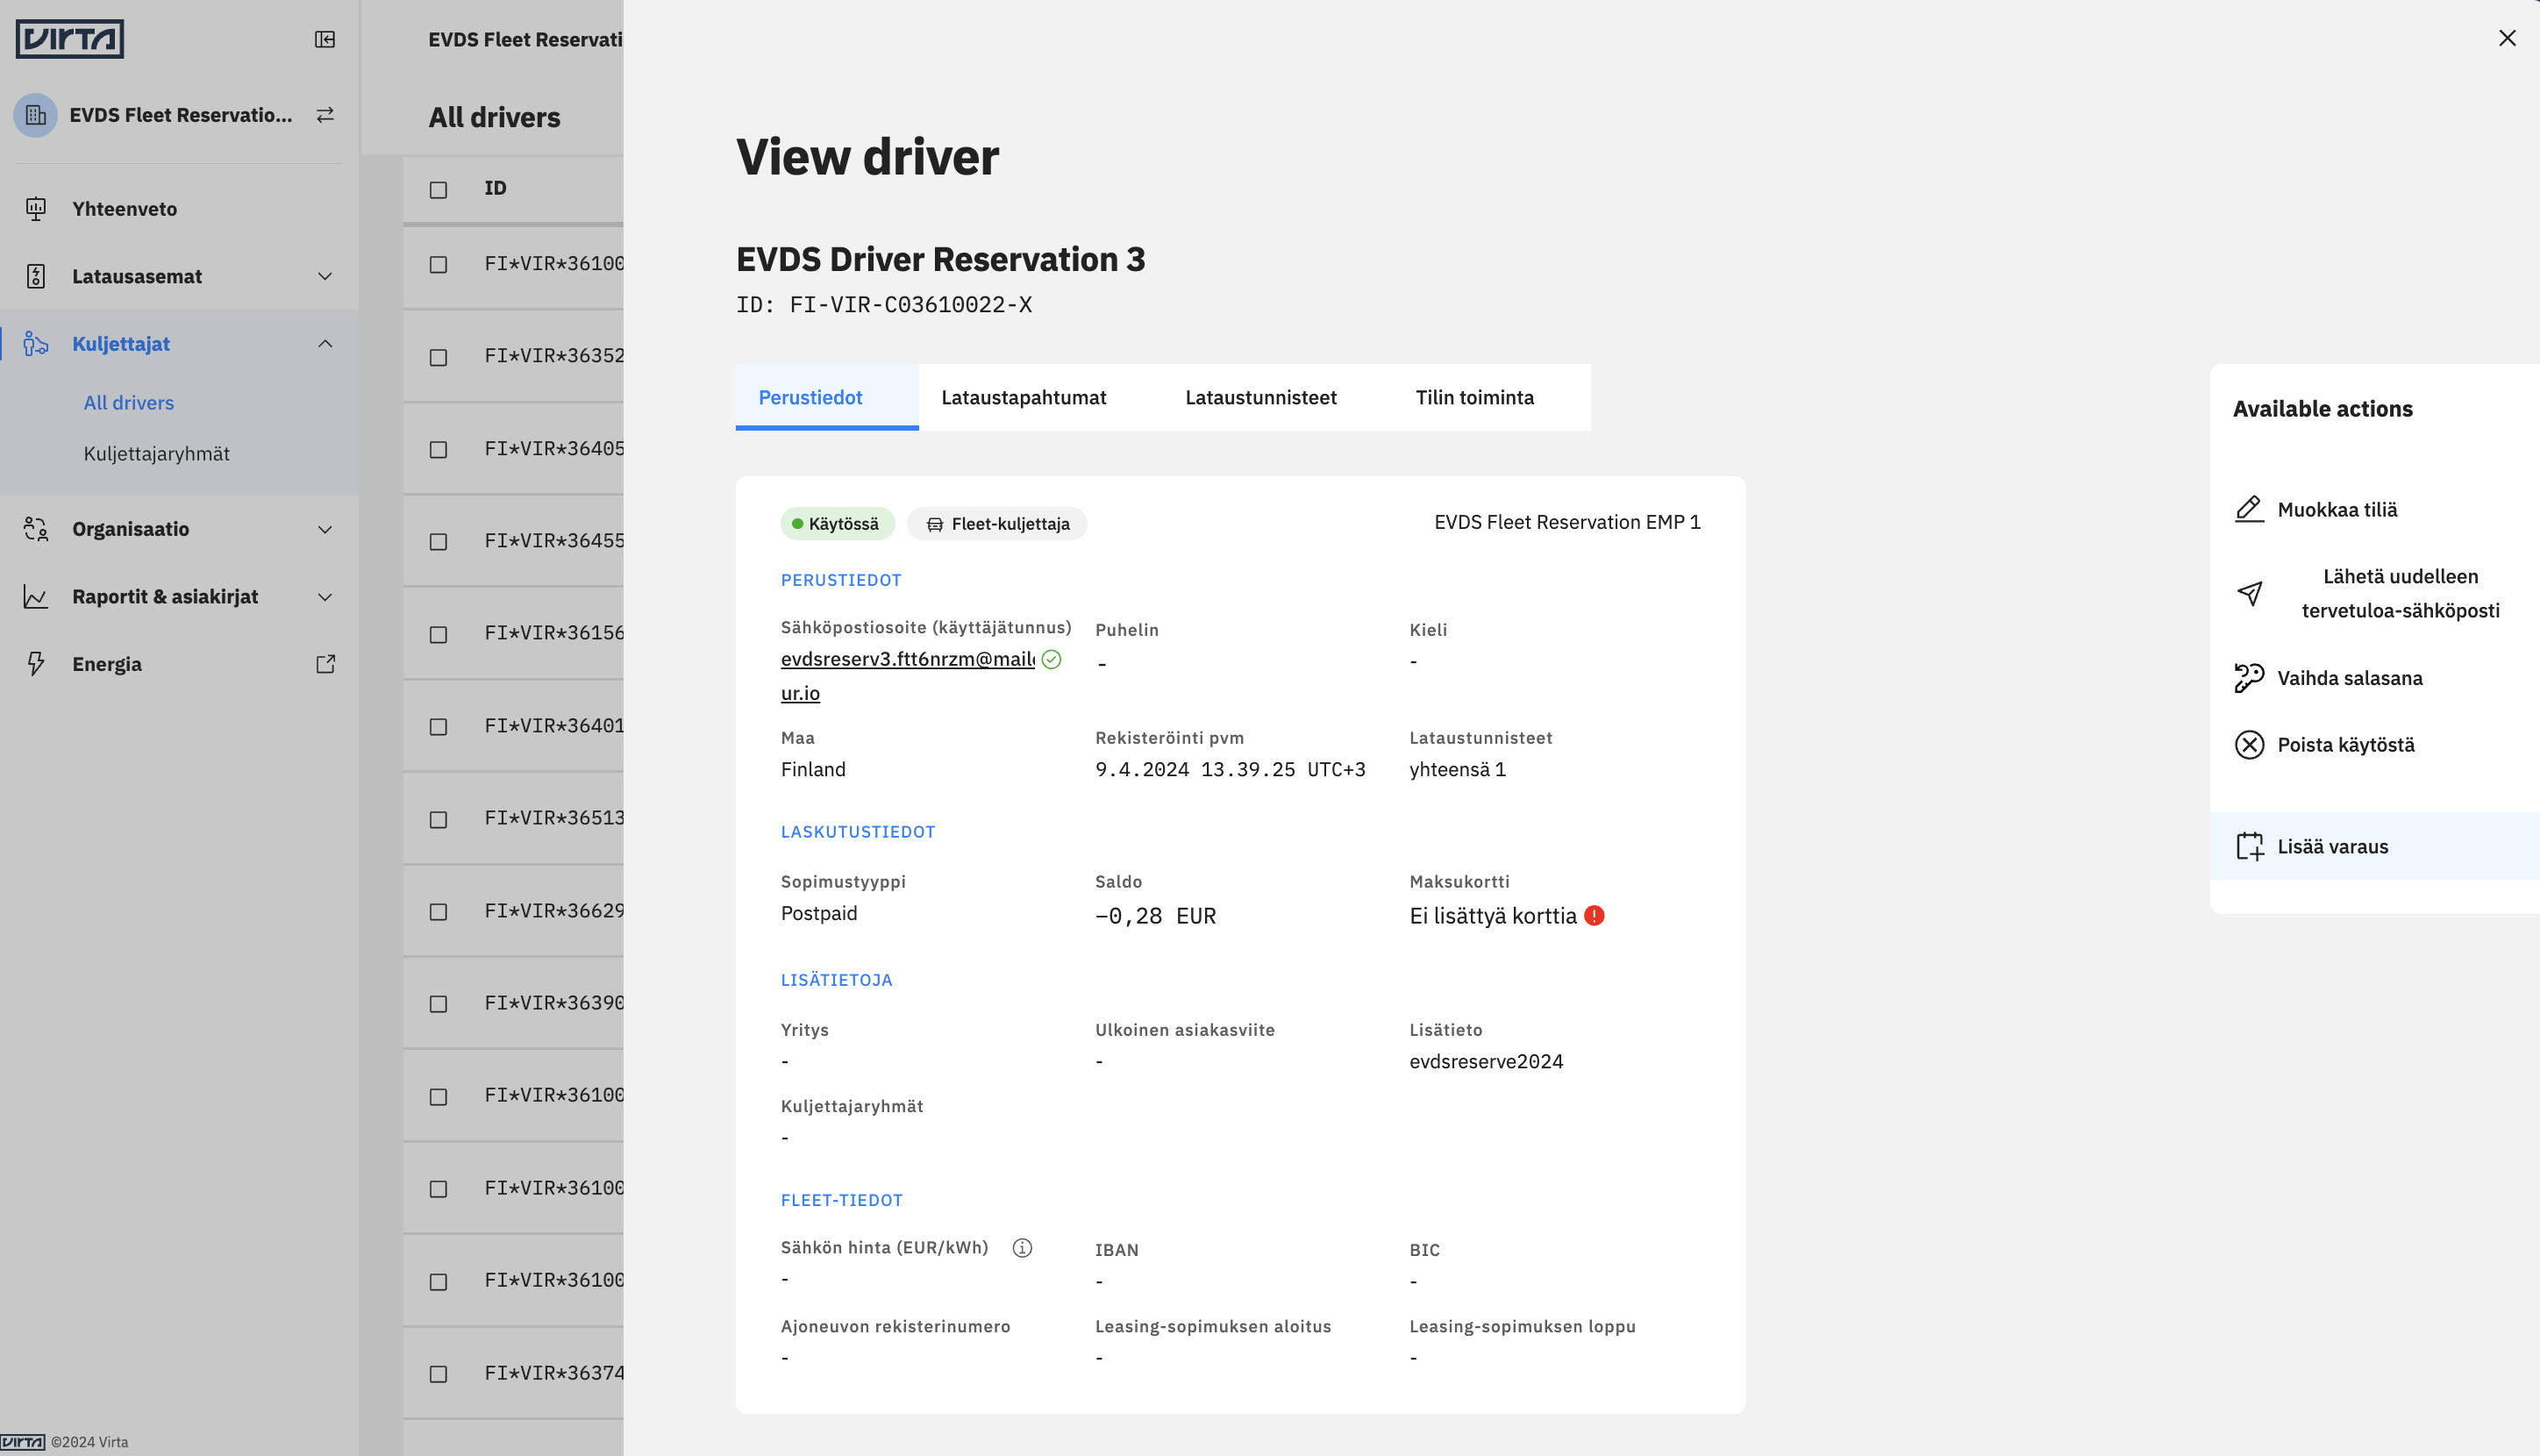Check the row FI*VIR*36401 checkbox

[x=438, y=727]
